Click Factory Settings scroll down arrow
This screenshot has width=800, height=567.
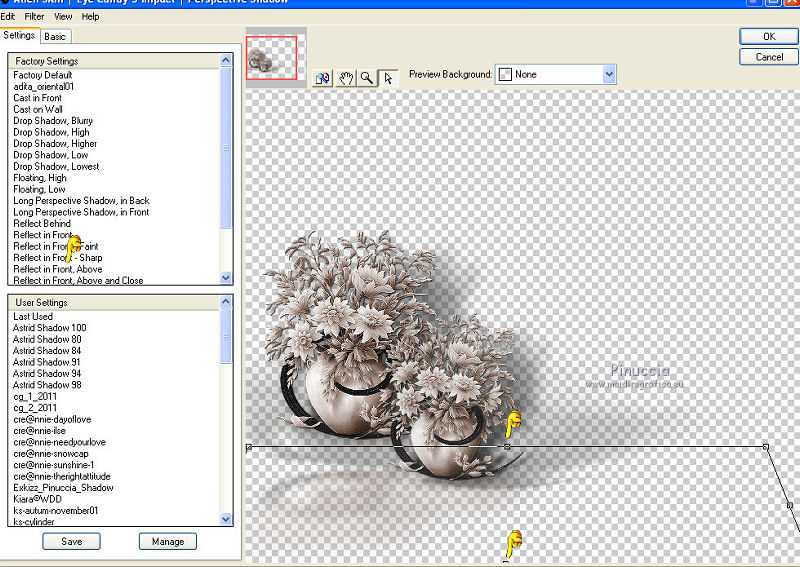pos(226,278)
